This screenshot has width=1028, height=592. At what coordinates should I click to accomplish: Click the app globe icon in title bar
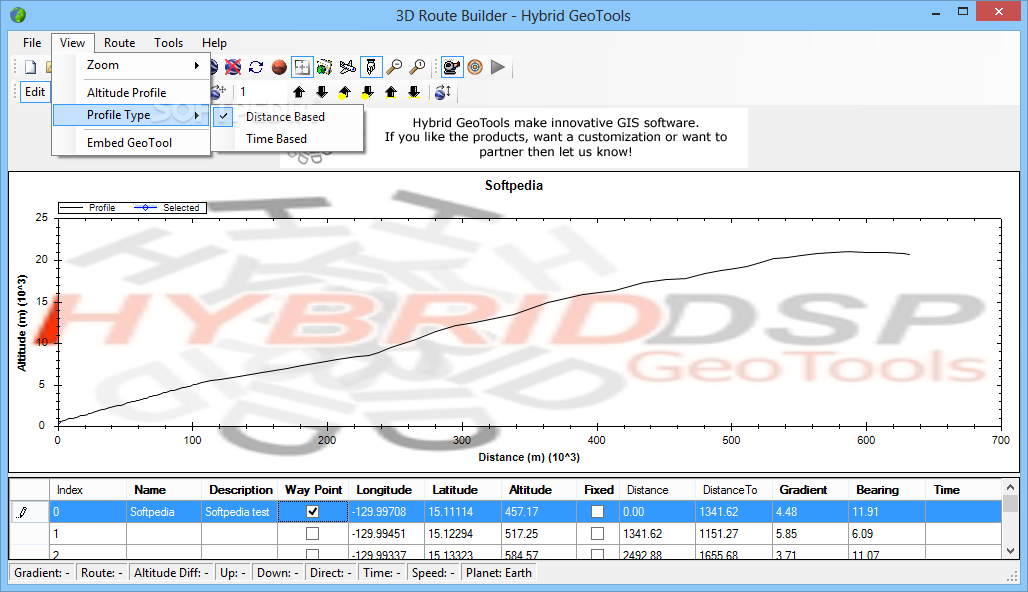tap(18, 14)
